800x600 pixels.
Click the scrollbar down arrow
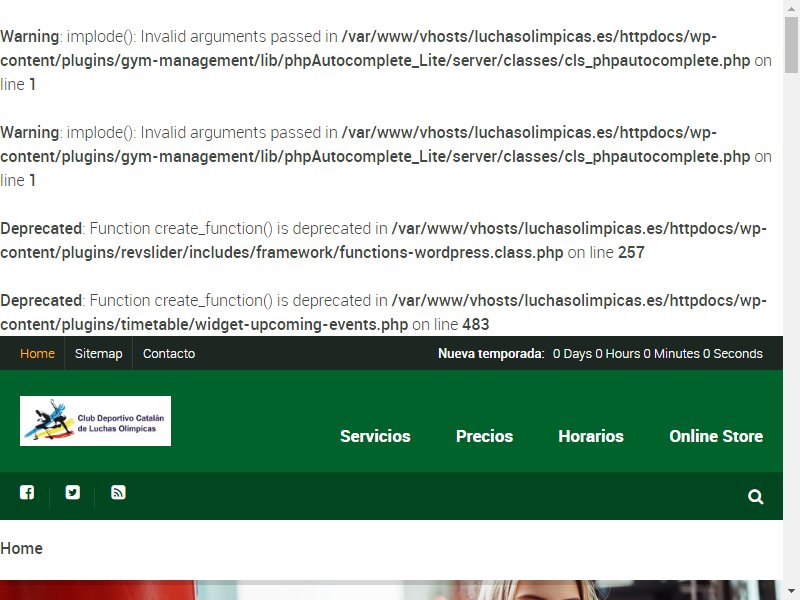pos(791,592)
